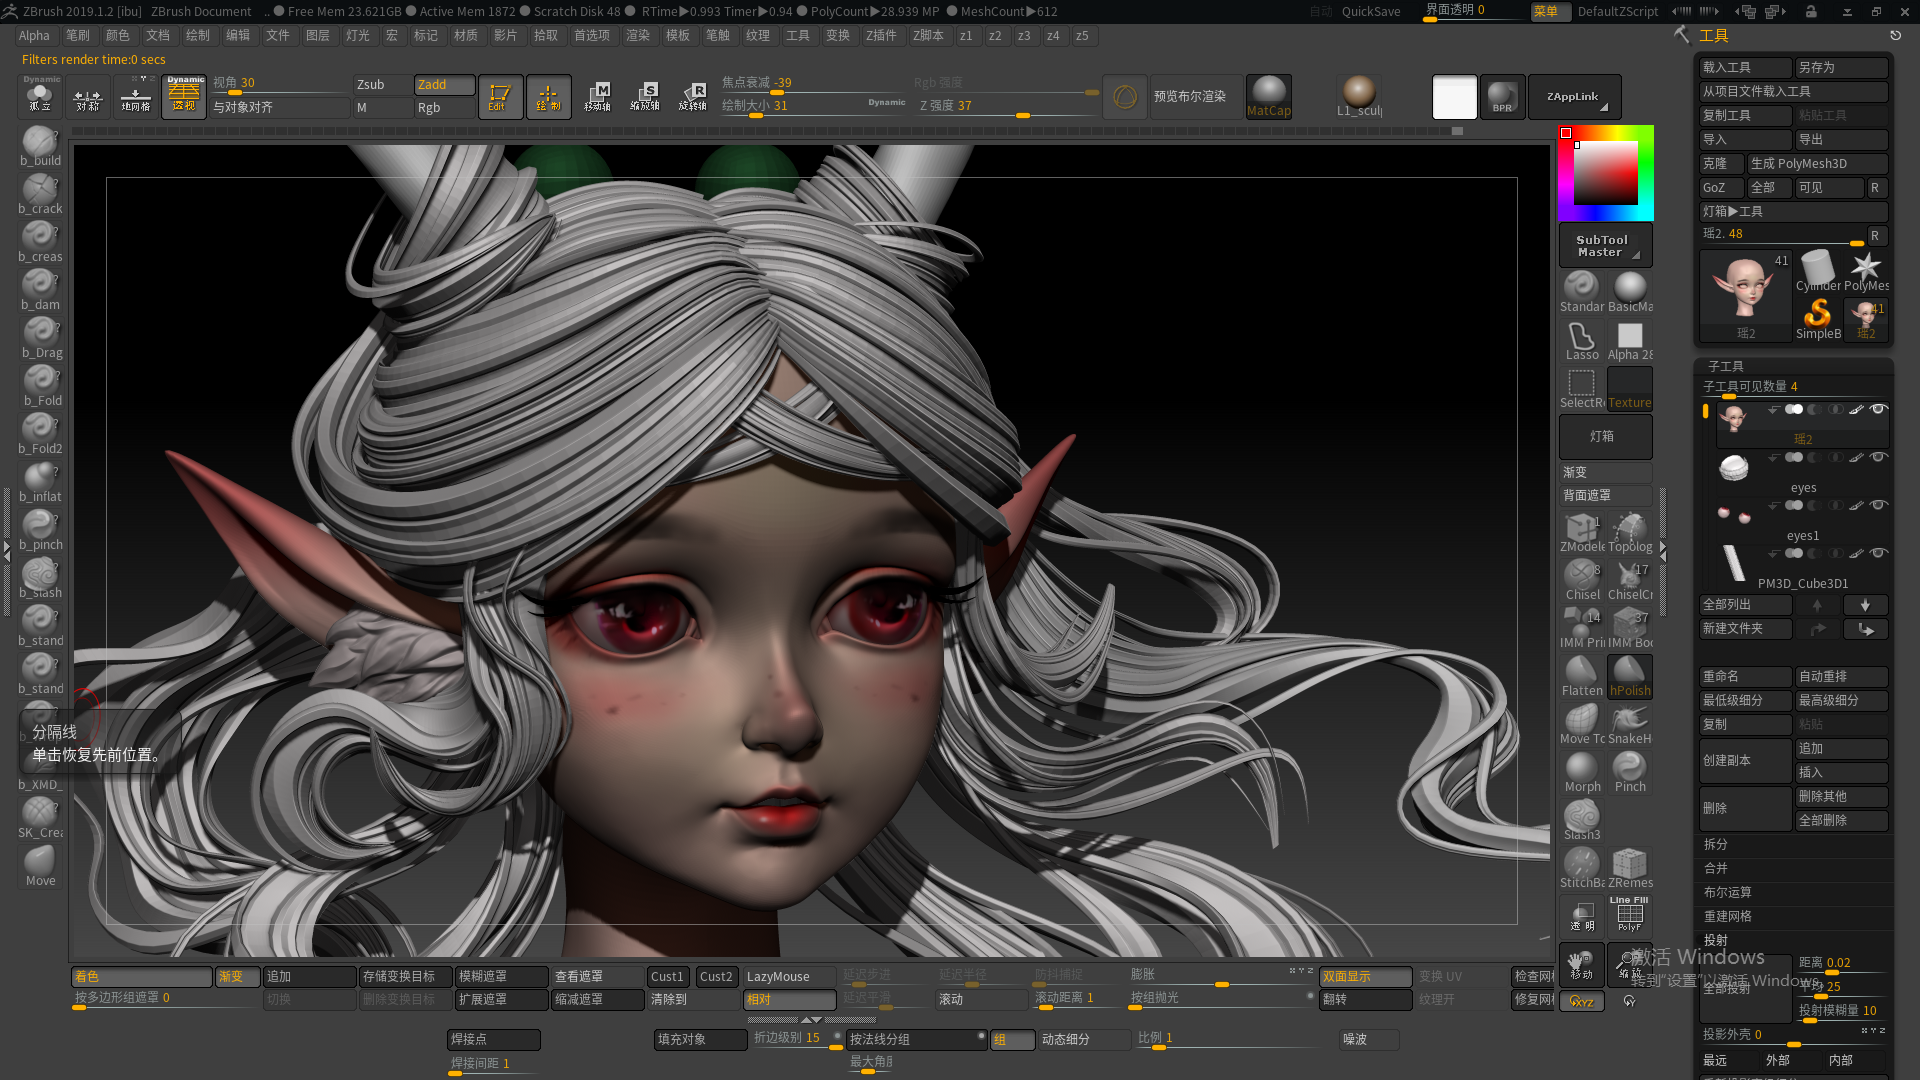Pick the Flatten brush
Viewport: 1920px width, 1080px height.
click(x=1582, y=676)
